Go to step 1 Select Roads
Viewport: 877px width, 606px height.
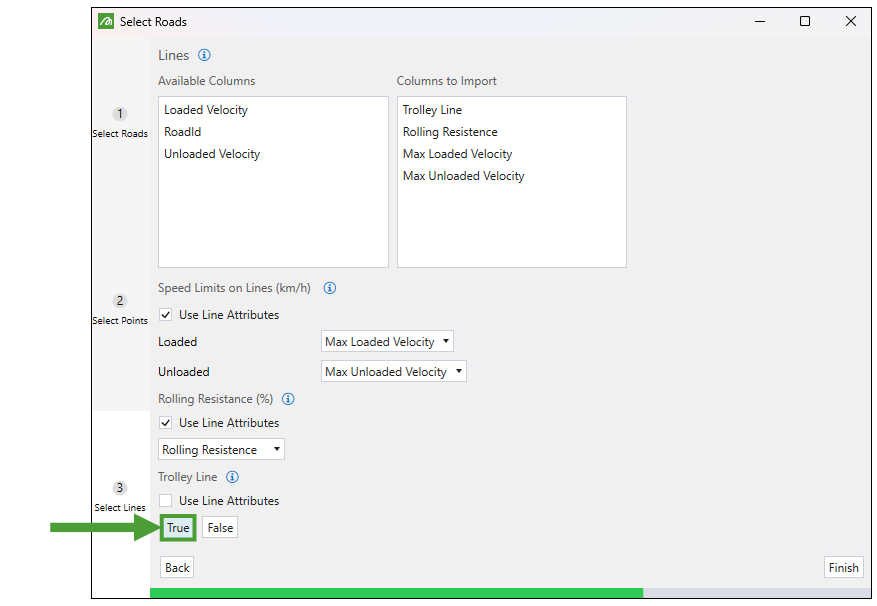120,122
